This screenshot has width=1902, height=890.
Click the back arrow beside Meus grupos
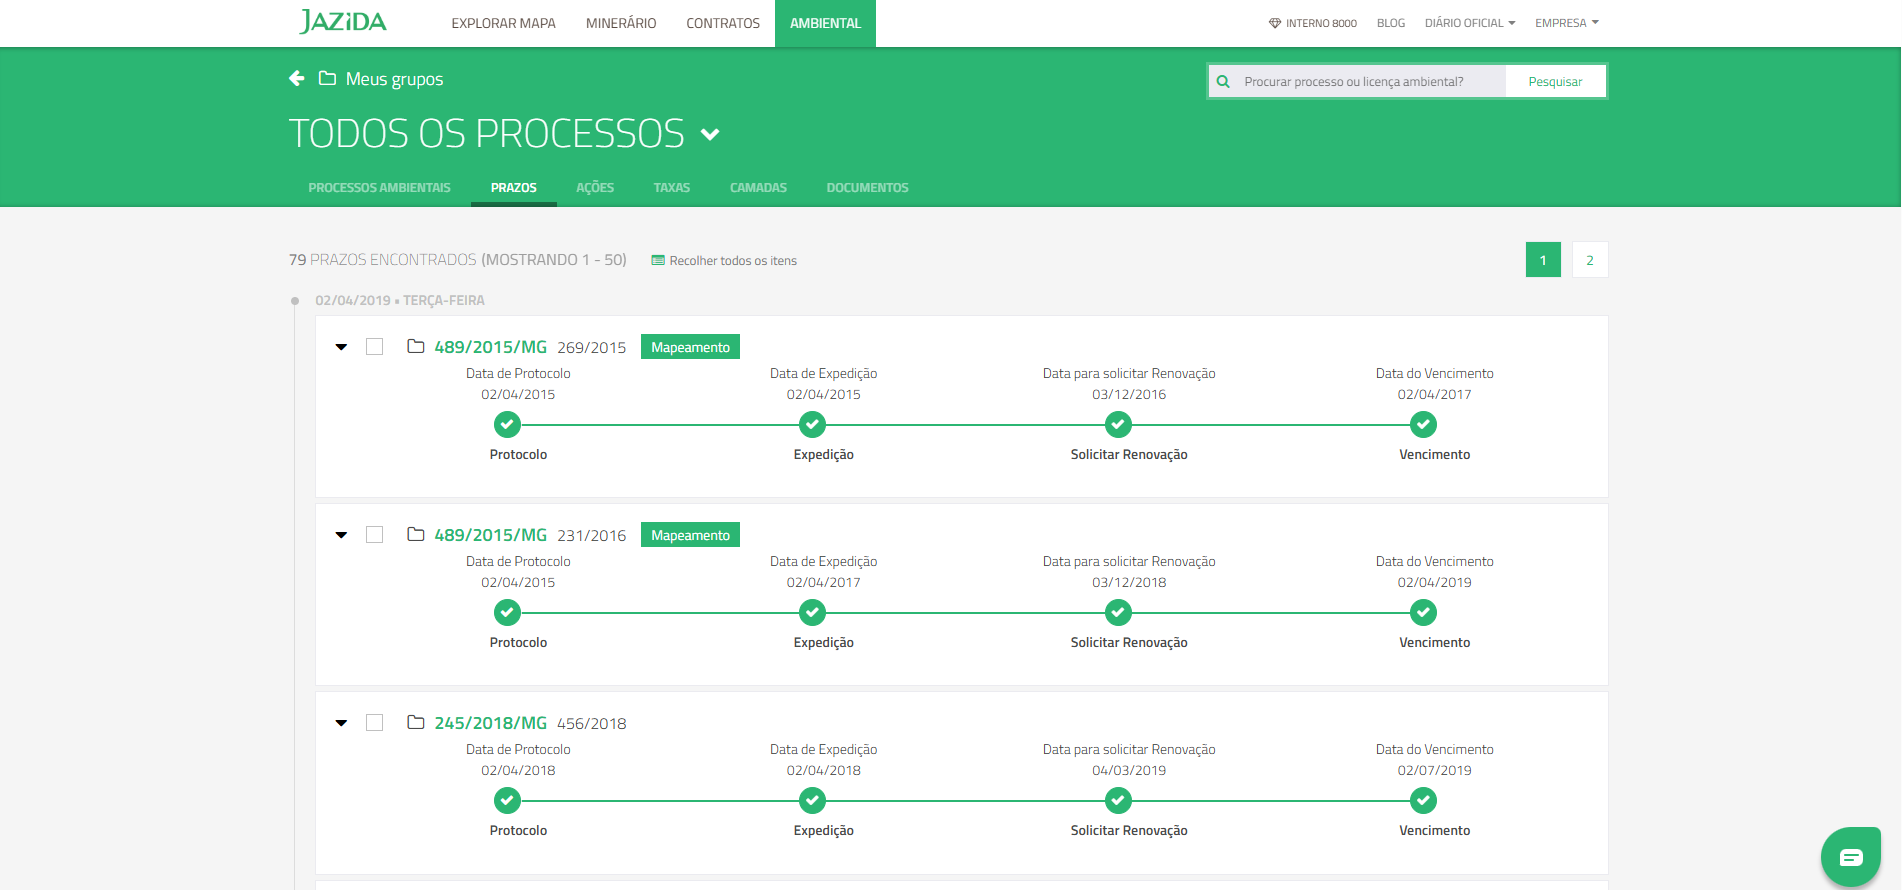(x=296, y=78)
